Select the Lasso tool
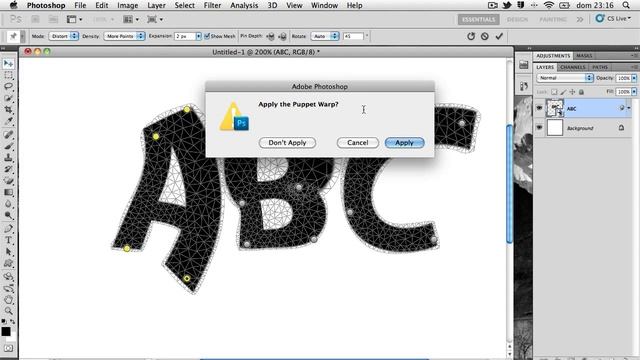The height and width of the screenshot is (360, 640). tap(8, 87)
